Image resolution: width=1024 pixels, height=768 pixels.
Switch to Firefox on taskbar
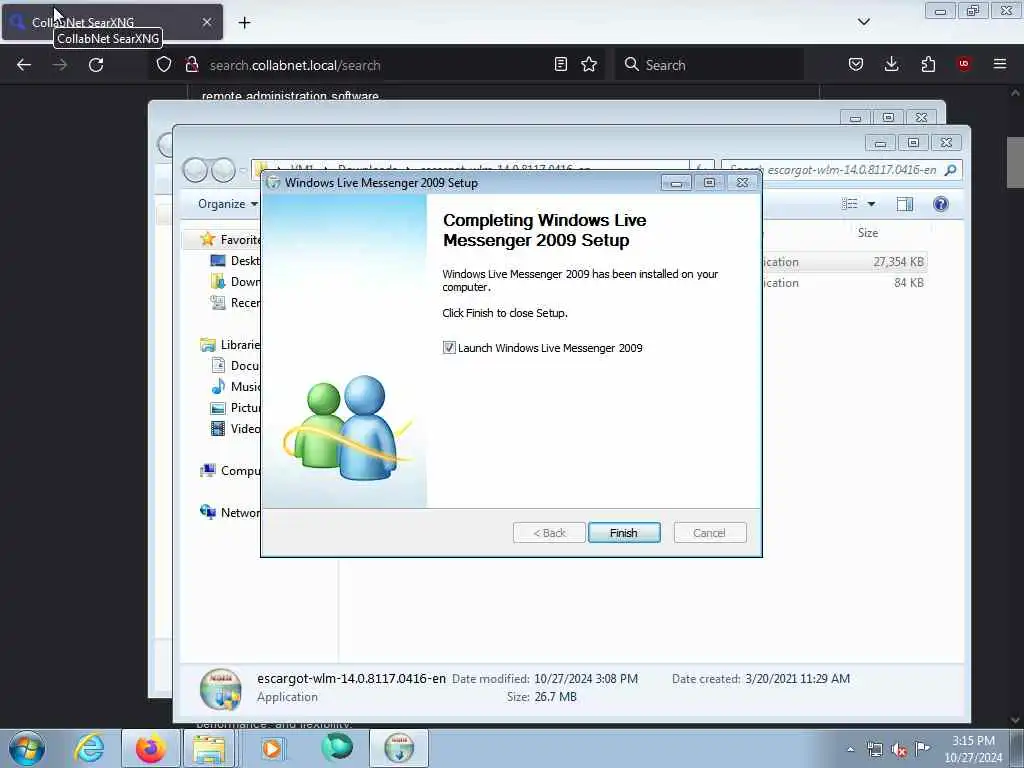pyautogui.click(x=151, y=748)
